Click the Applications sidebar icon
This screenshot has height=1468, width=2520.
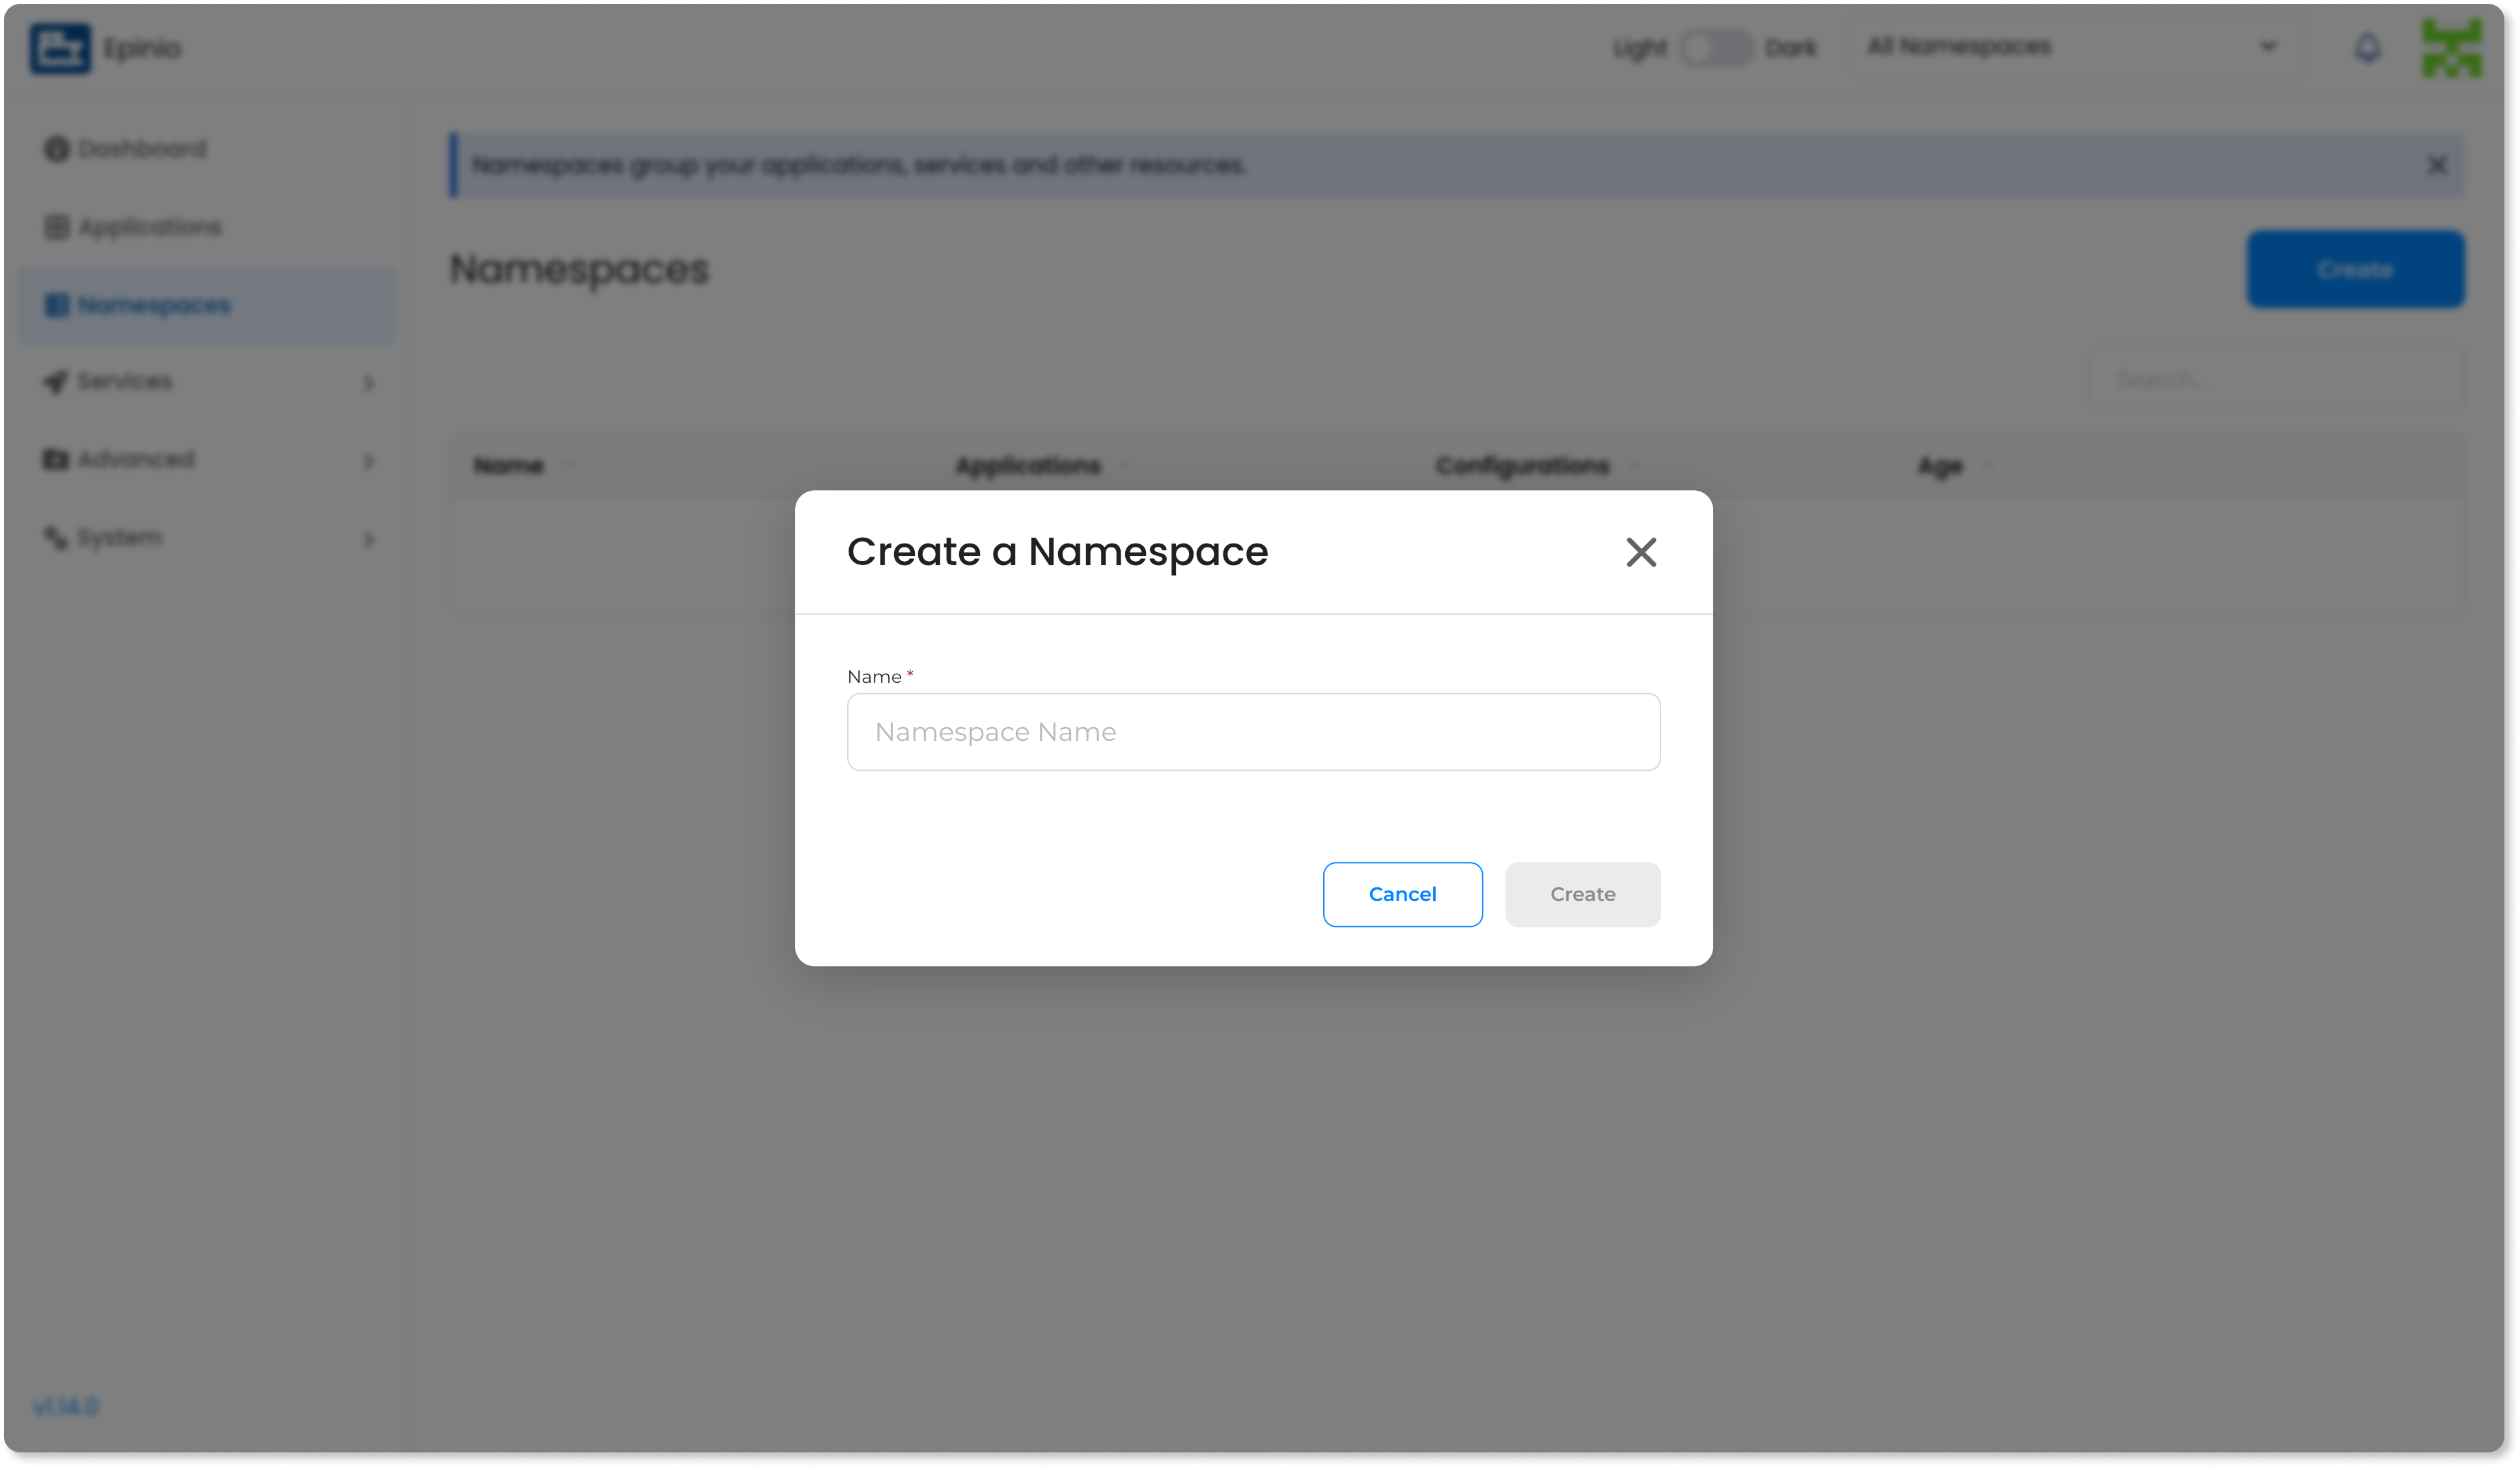[56, 227]
